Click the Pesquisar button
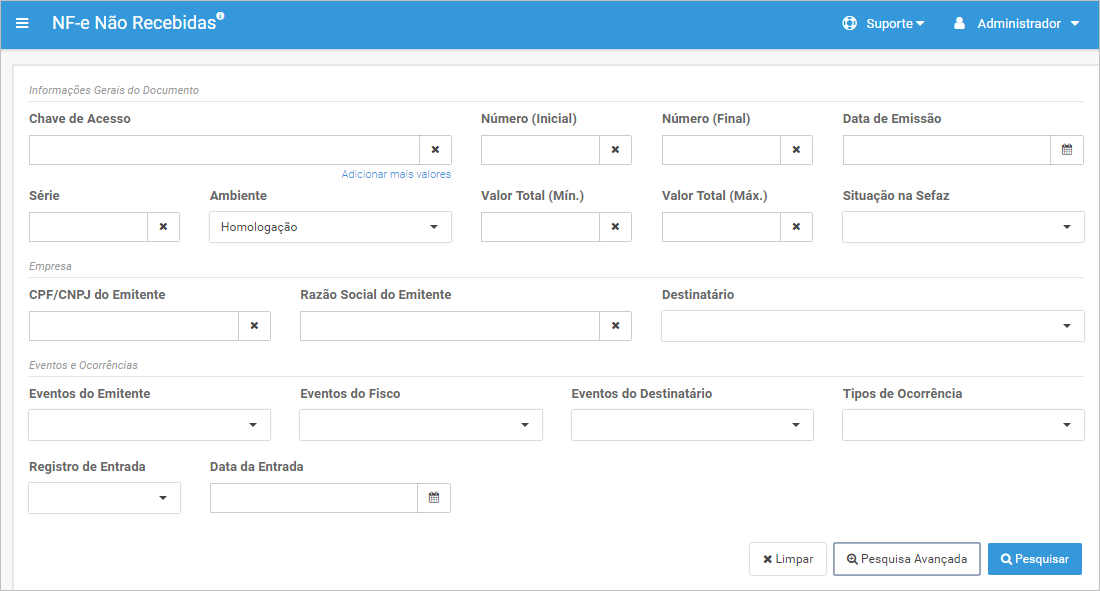Screen dimensions: 1100x591 (1035, 559)
